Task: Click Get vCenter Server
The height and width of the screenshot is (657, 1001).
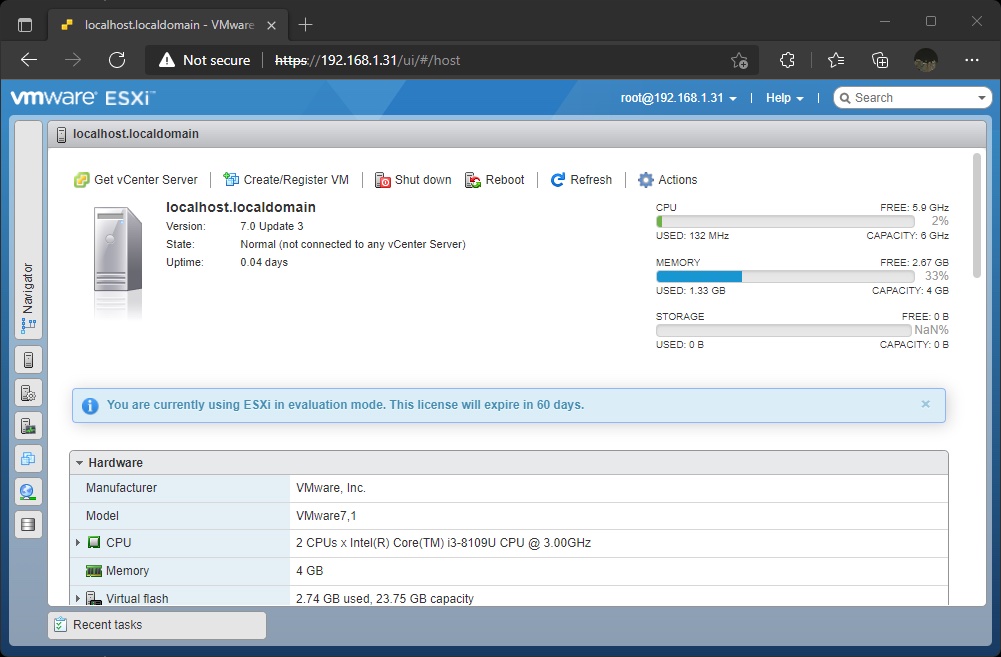Action: [136, 180]
